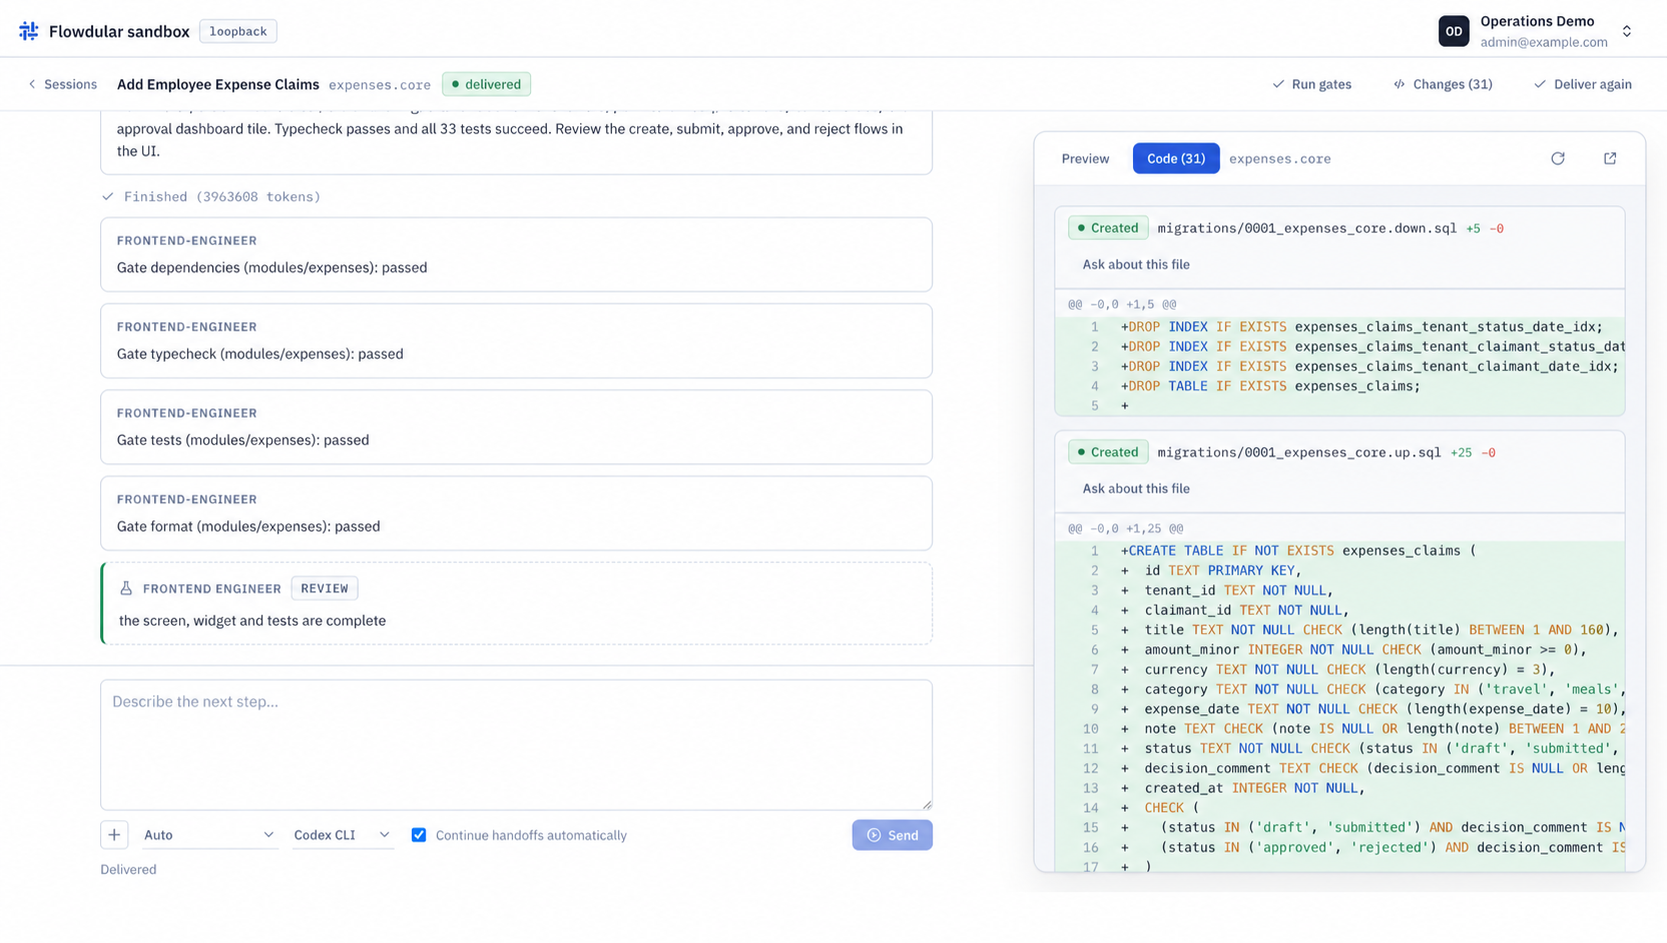Click the DROP TABLE expenses_claims code line
This screenshot has width=1667, height=943.
[x=1340, y=386]
